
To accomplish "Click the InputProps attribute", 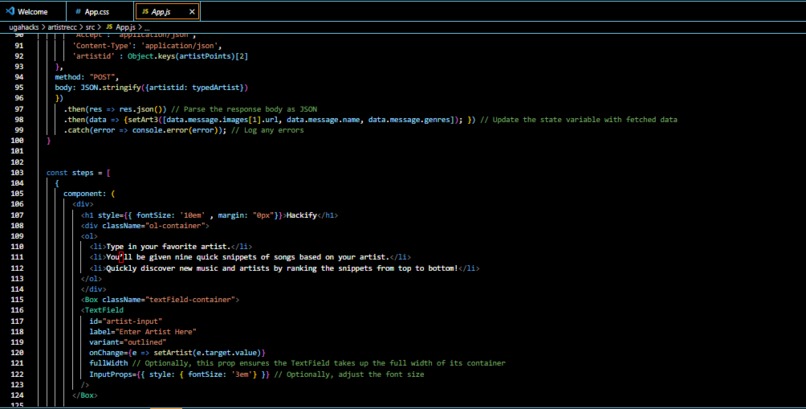I will coord(111,375).
